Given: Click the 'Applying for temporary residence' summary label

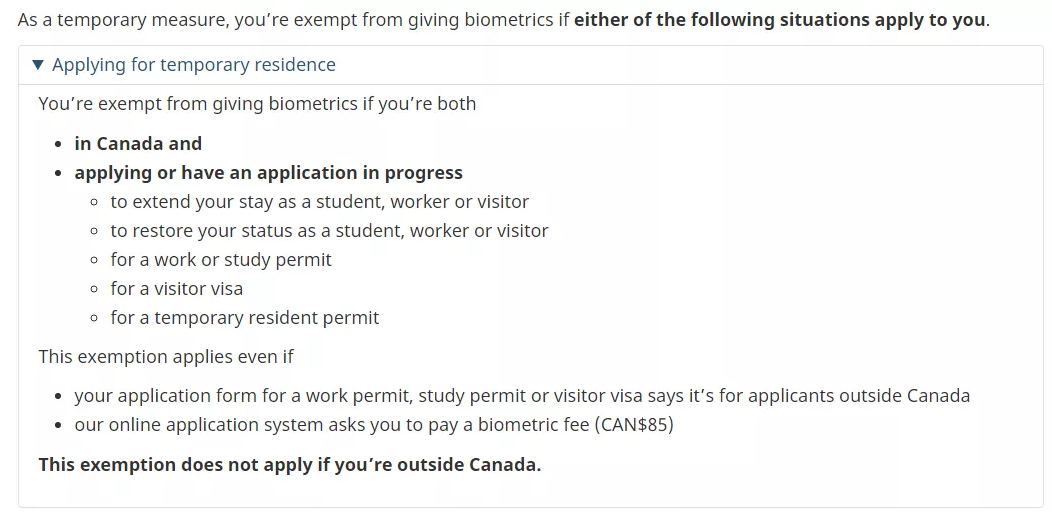Looking at the screenshot, I should [194, 65].
